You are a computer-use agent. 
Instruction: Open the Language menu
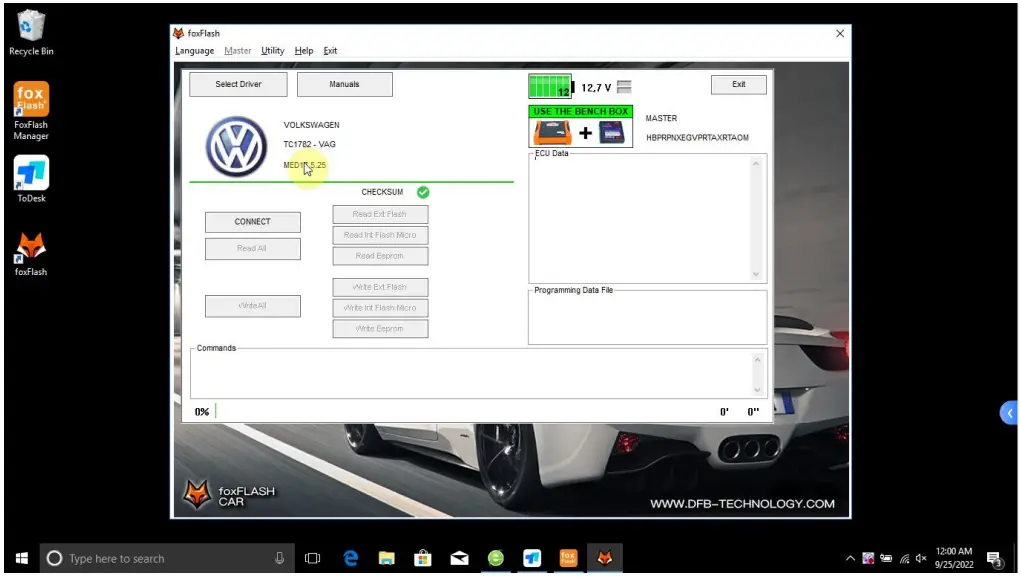(x=194, y=50)
